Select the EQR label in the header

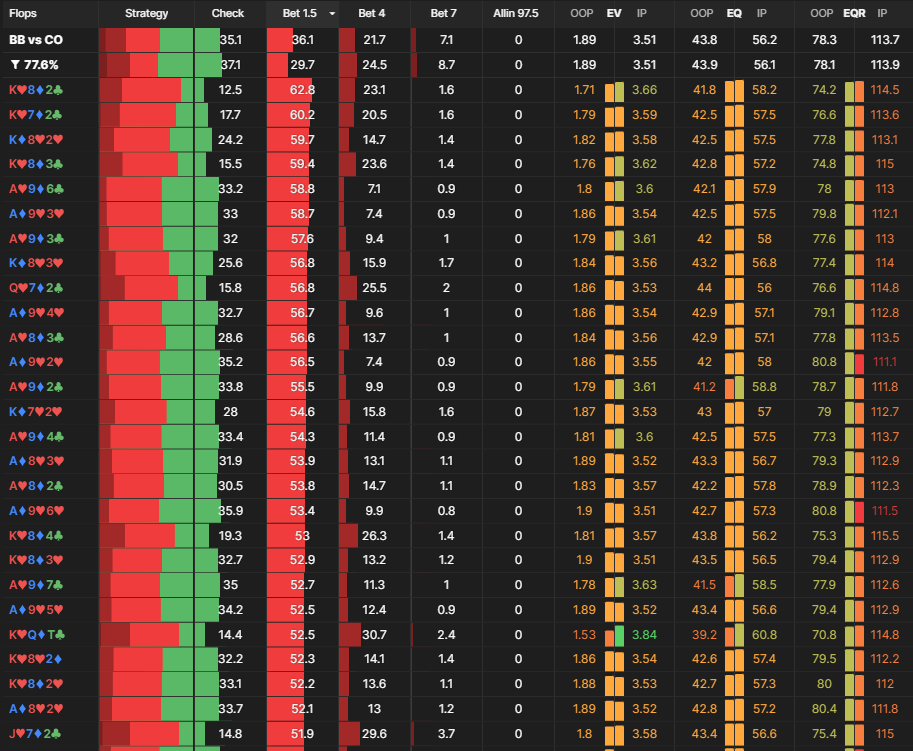click(x=854, y=14)
